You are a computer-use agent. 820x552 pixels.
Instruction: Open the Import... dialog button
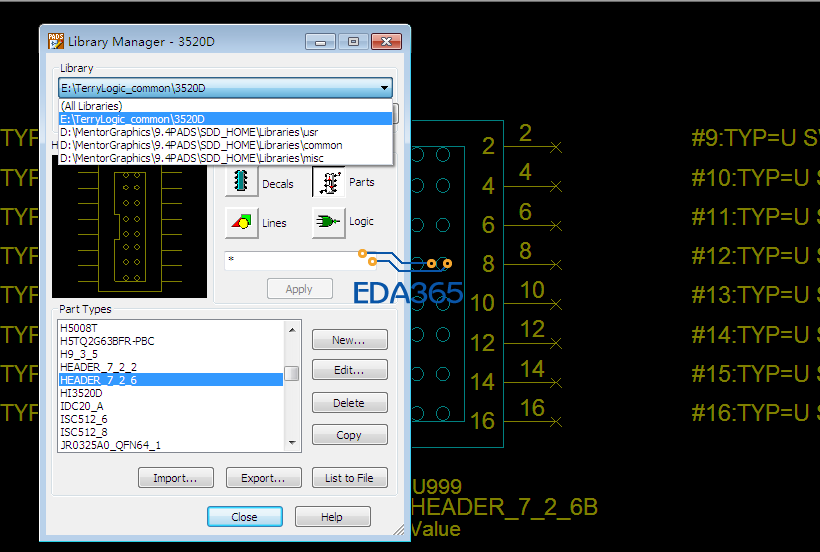pyautogui.click(x=176, y=478)
